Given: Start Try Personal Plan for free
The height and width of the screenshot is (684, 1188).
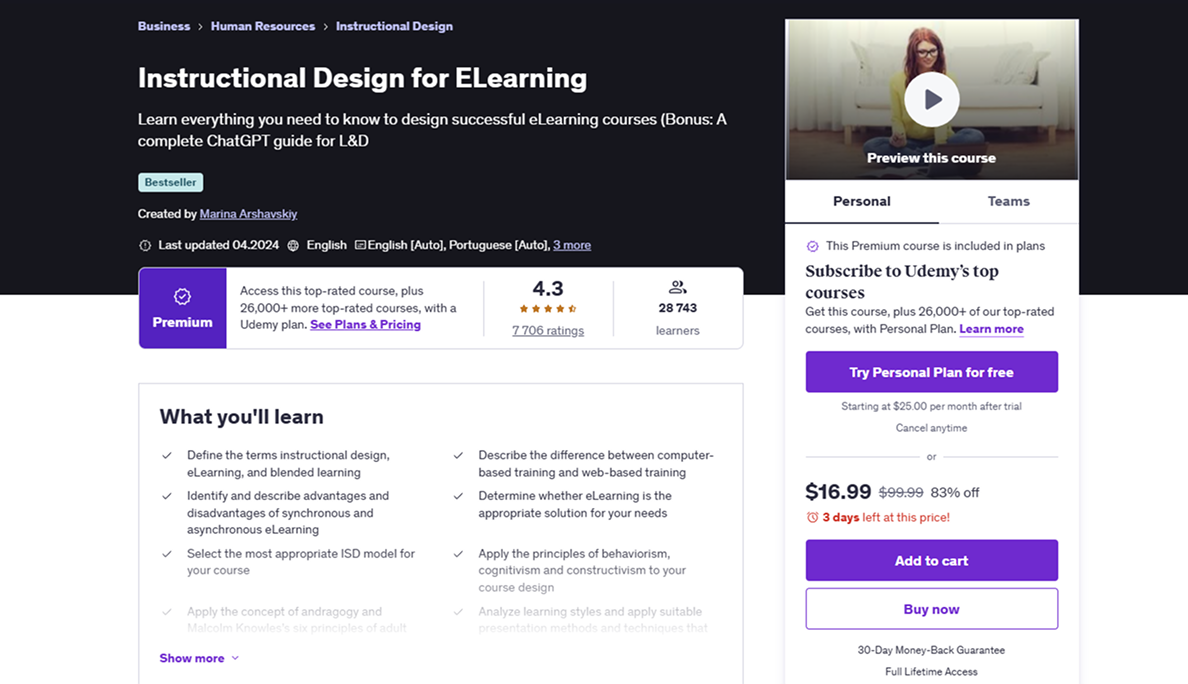Looking at the screenshot, I should point(931,372).
